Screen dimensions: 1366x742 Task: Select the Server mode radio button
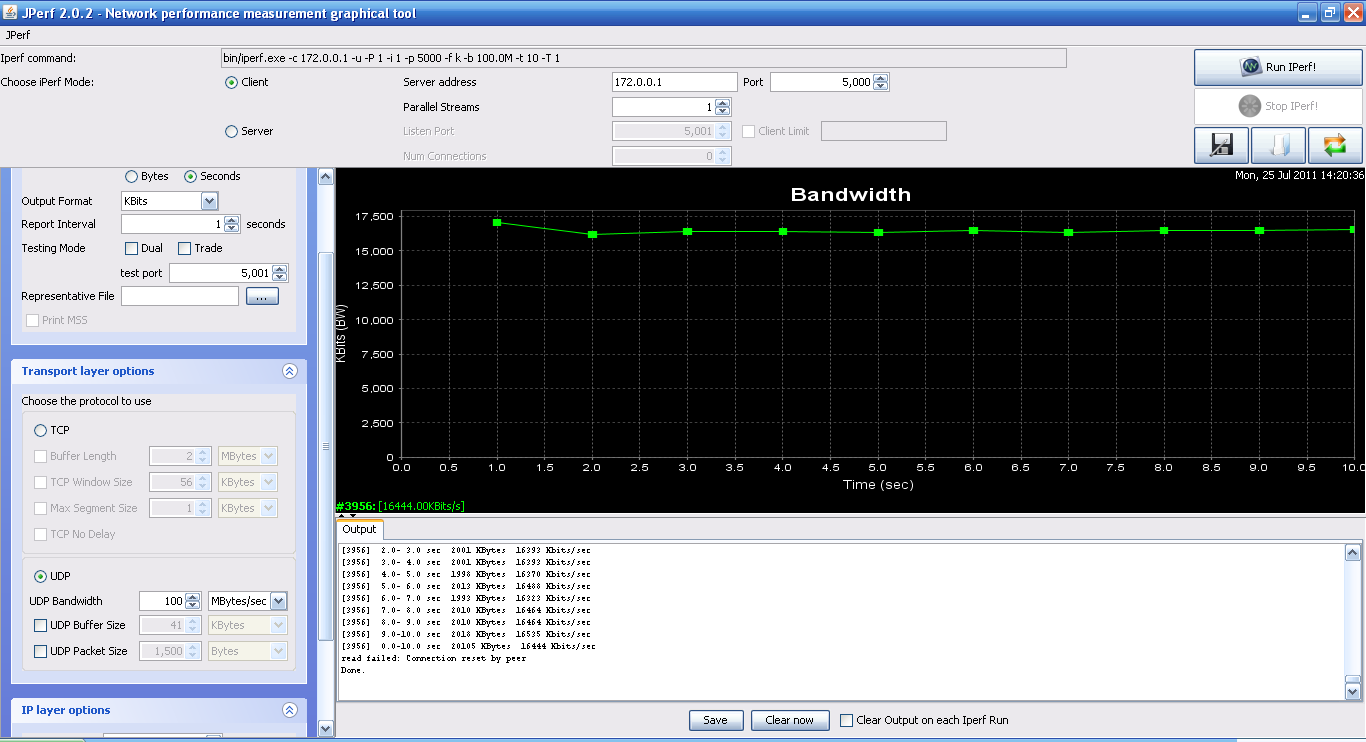[x=232, y=131]
